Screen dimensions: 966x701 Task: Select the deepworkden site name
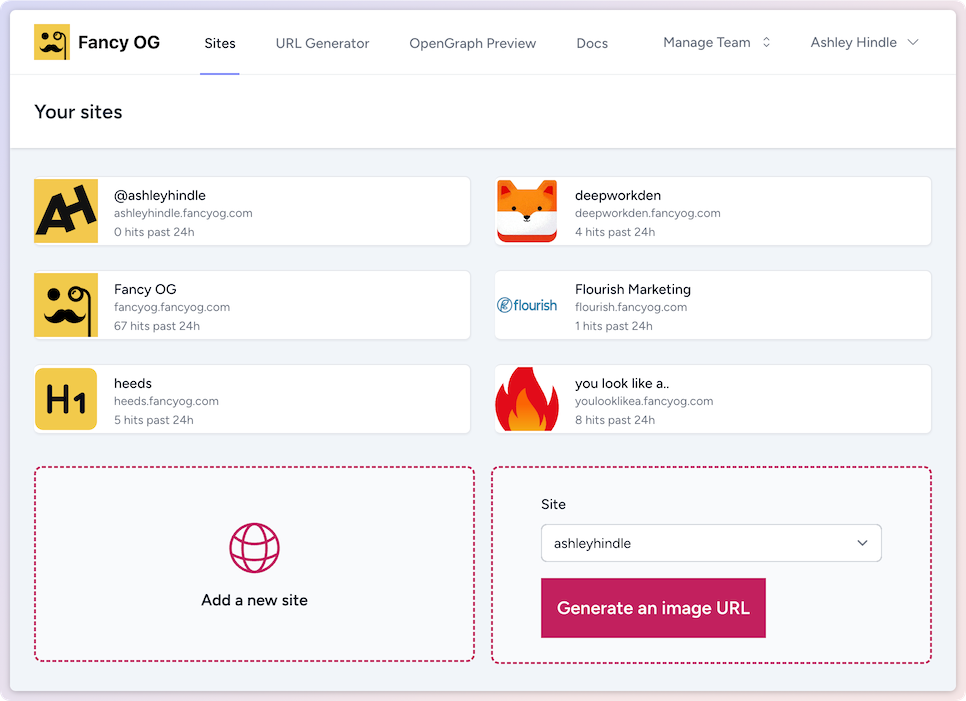pos(617,195)
